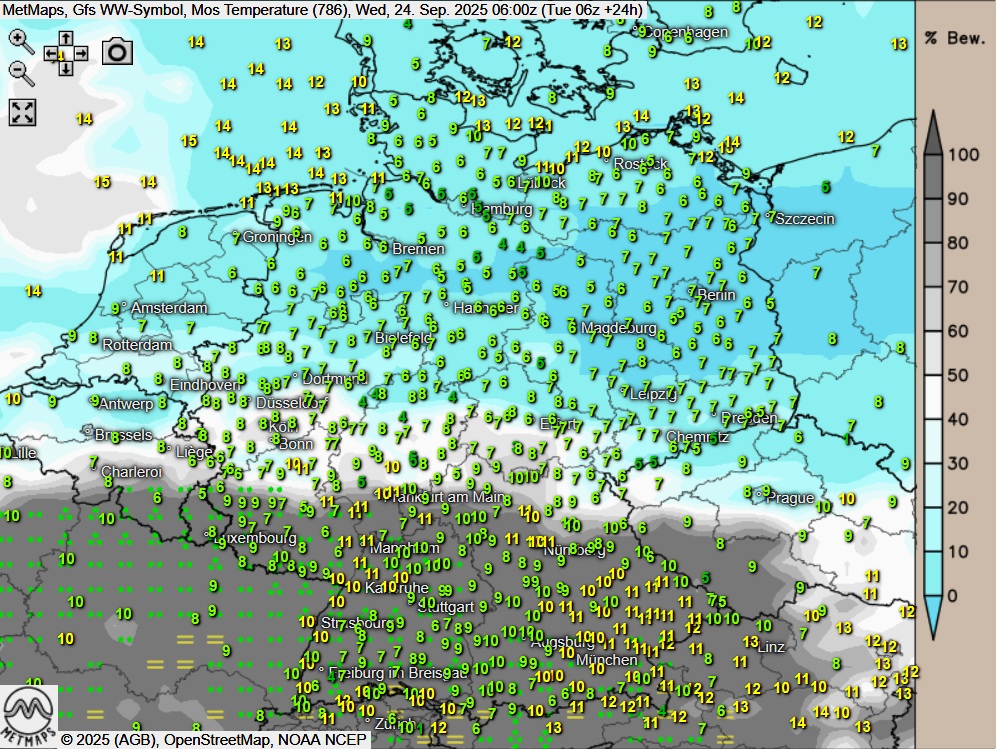Take a snapshot with the camera icon

[117, 51]
